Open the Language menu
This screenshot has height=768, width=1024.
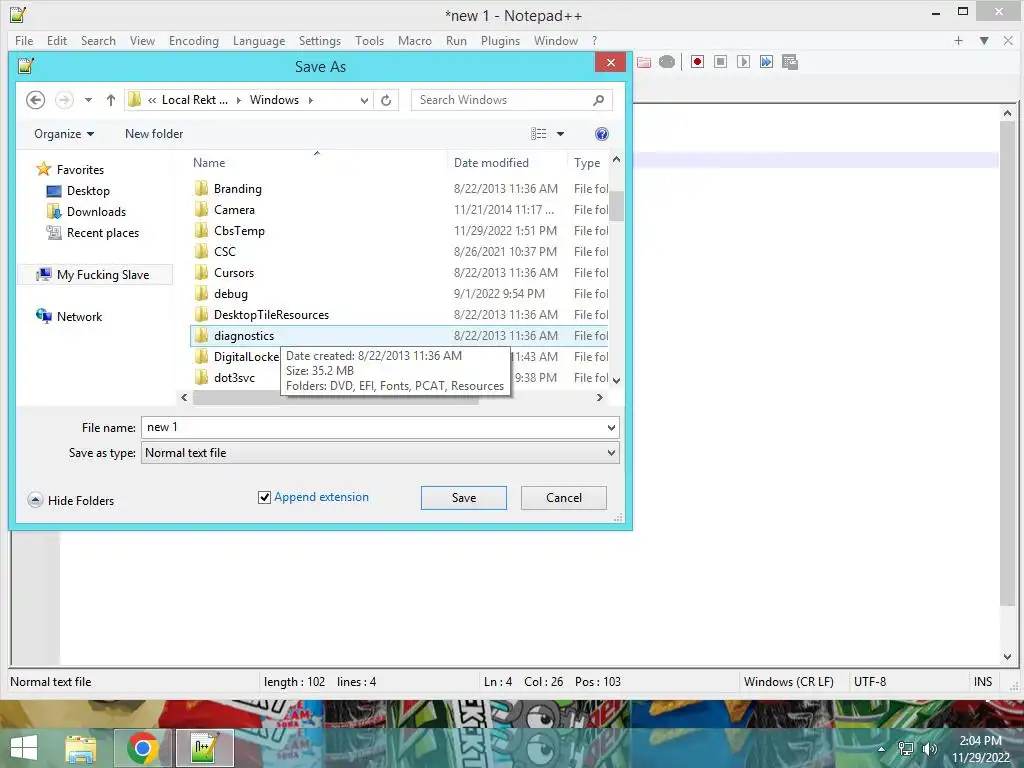(259, 40)
